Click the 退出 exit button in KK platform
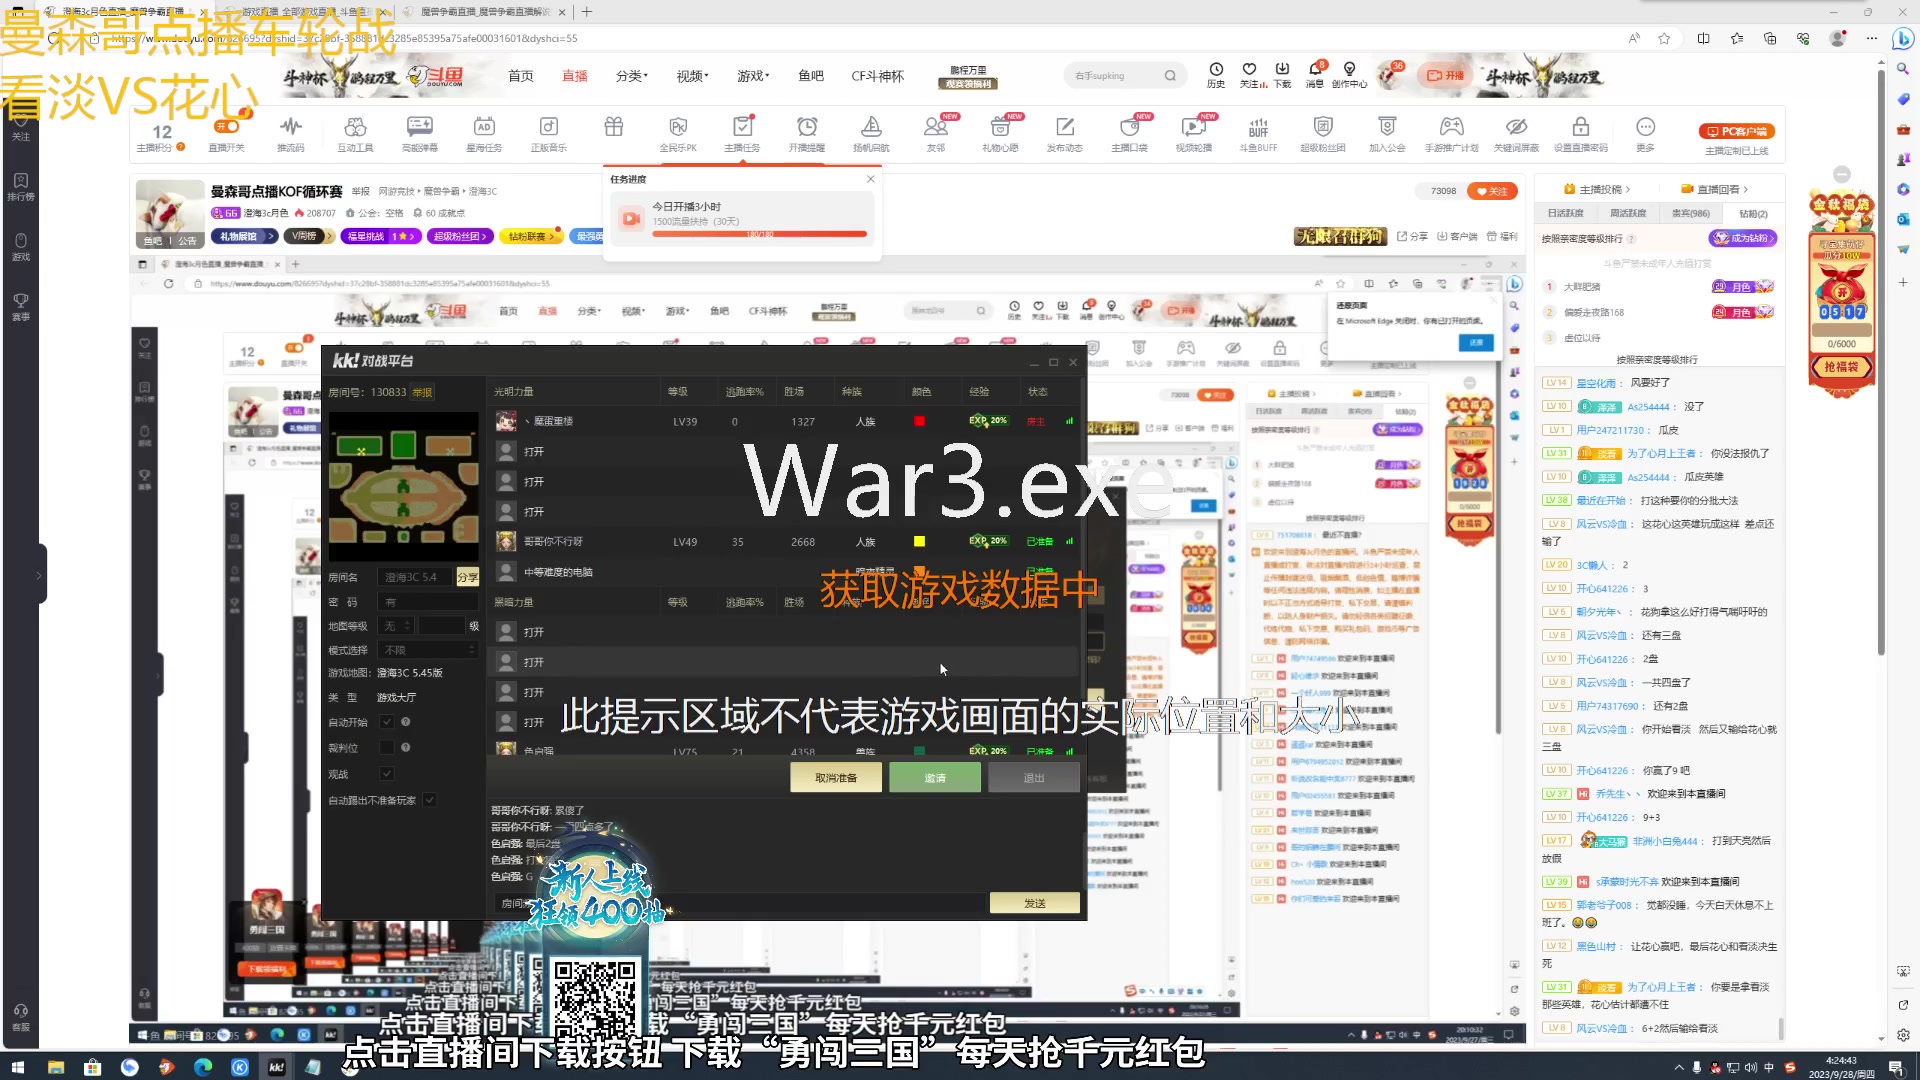 point(1034,778)
